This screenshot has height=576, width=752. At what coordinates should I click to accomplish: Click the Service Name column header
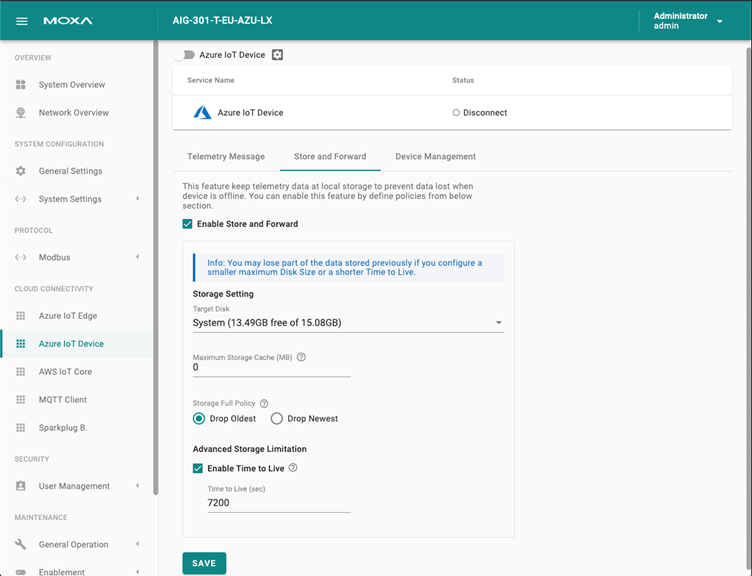211,80
